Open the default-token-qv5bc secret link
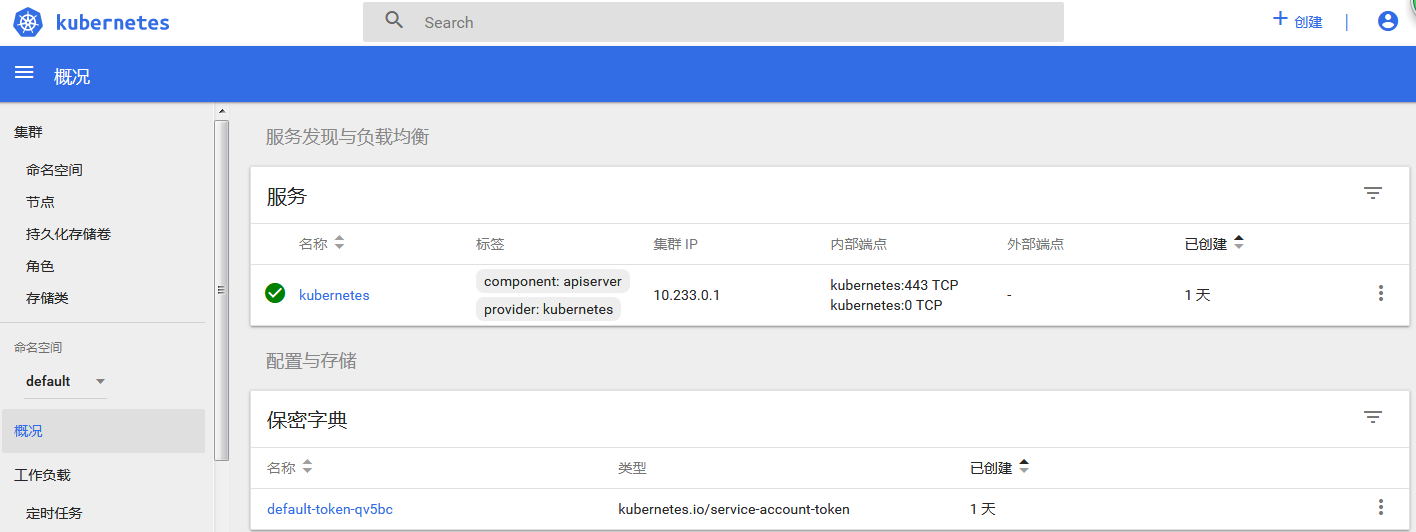 point(330,509)
